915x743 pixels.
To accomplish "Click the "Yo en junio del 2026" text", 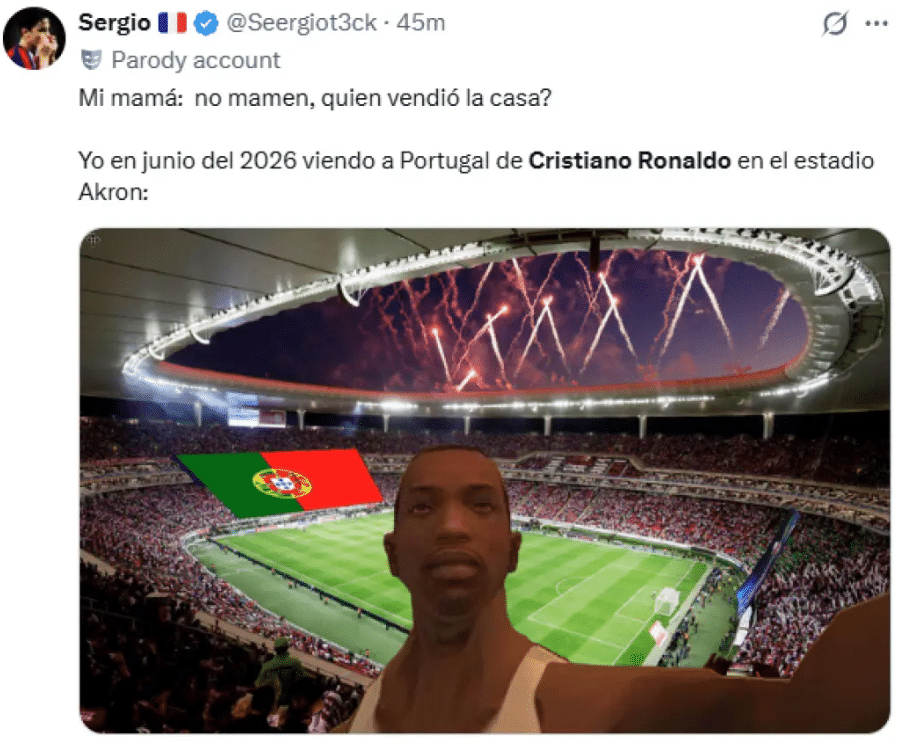I will tap(187, 161).
